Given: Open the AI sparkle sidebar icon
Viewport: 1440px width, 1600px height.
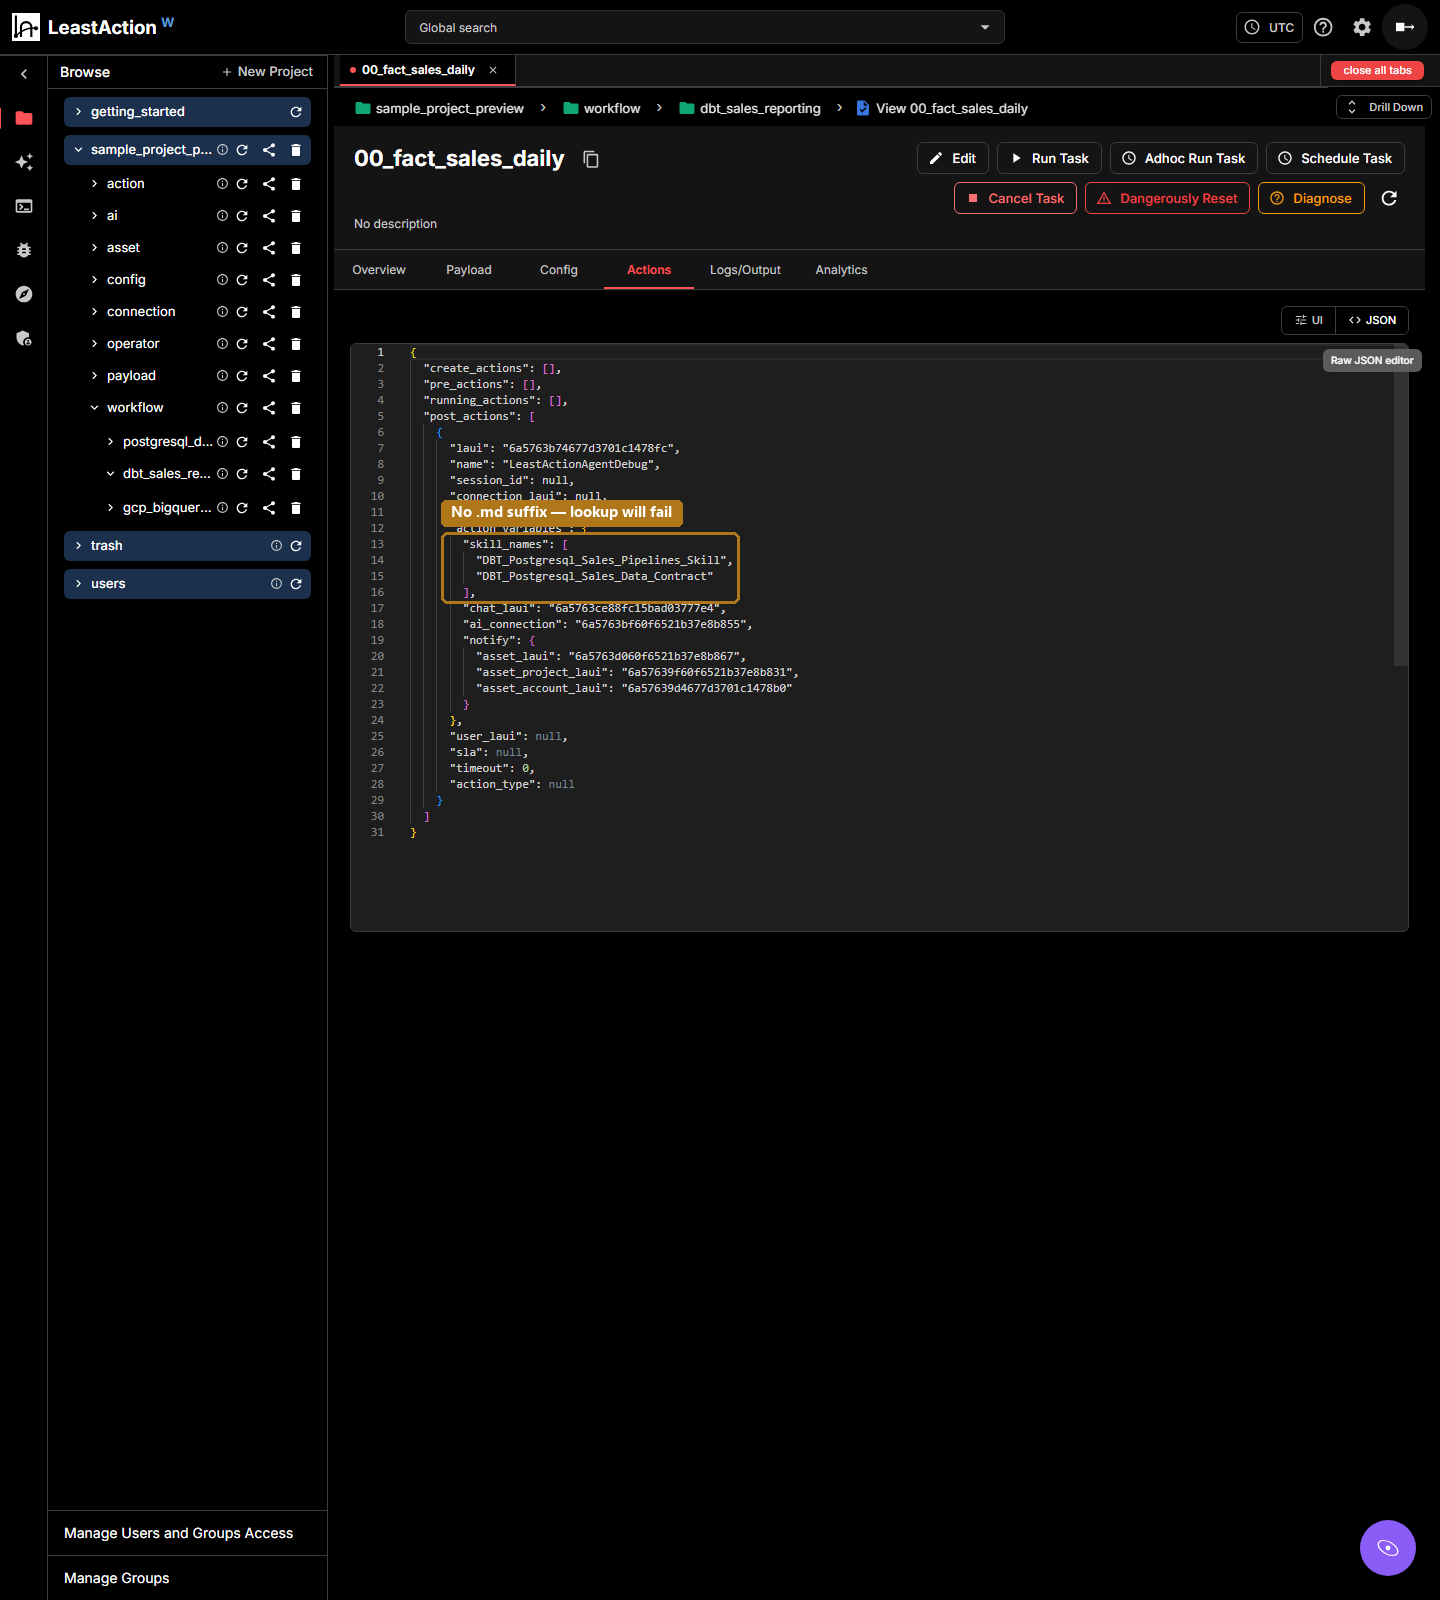Looking at the screenshot, I should (24, 162).
